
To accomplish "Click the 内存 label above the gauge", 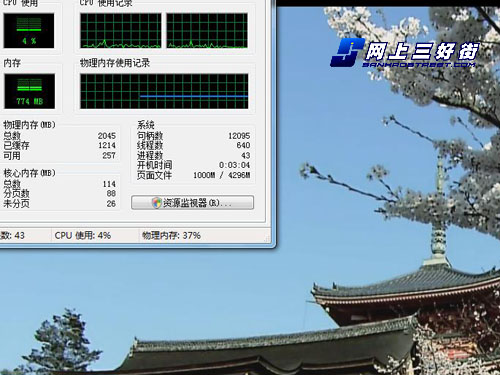I will 12,63.
